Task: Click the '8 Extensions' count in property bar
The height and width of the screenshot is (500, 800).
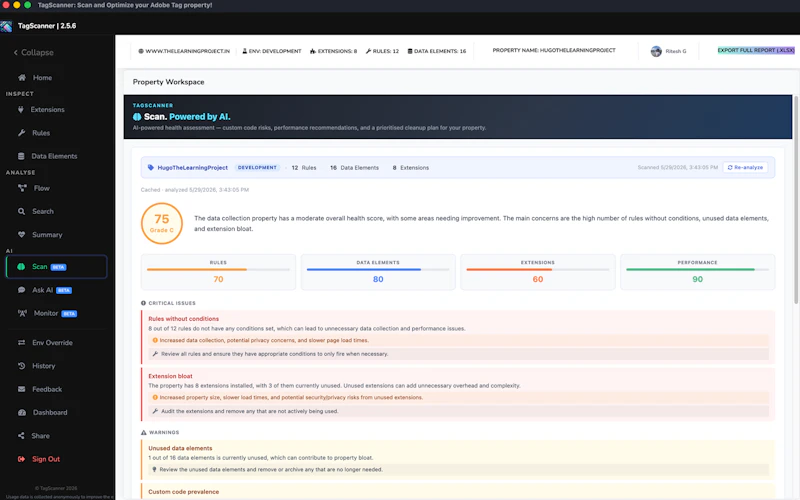Action: click(x=410, y=167)
